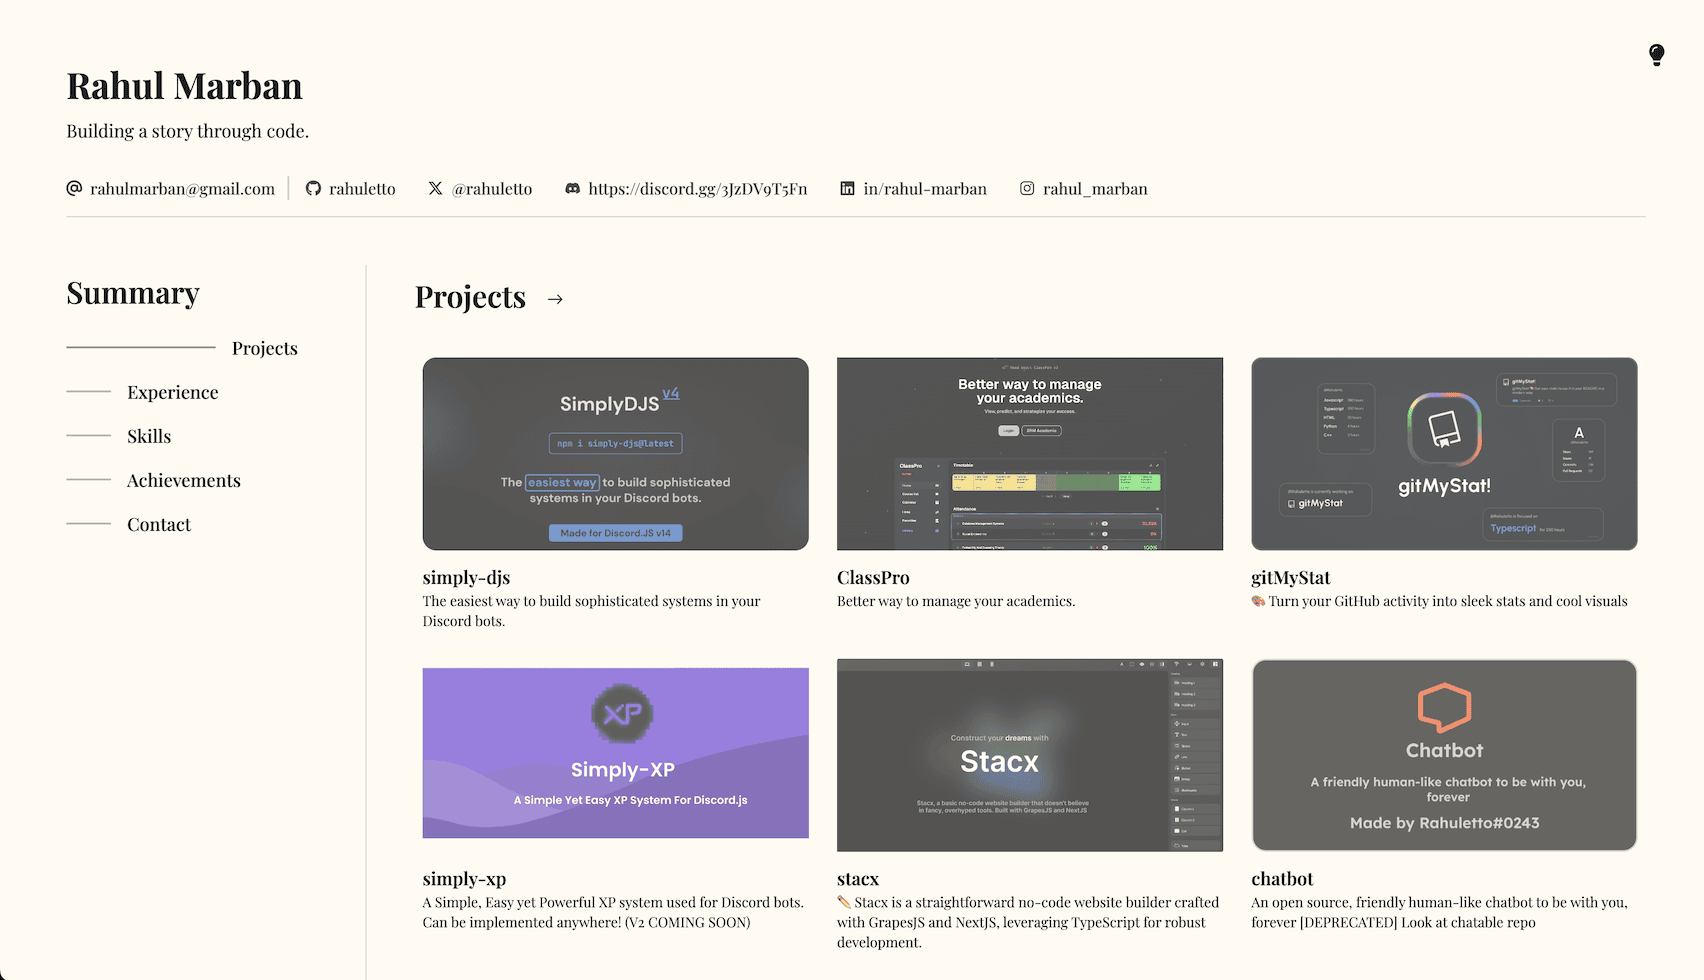Viewport: 1704px width, 980px height.
Task: Open the Contact section from the sidebar
Action: (x=158, y=524)
